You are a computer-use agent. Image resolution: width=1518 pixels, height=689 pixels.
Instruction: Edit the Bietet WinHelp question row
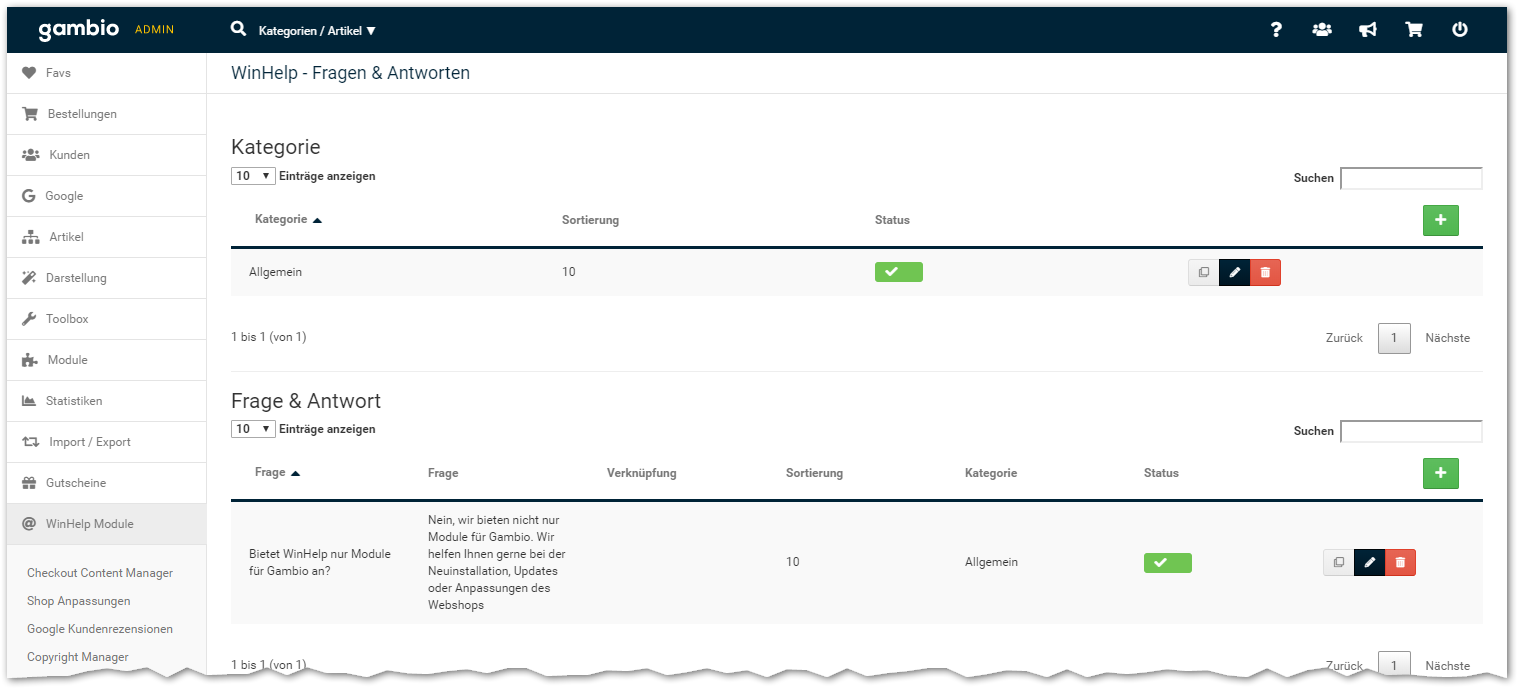coord(1369,562)
